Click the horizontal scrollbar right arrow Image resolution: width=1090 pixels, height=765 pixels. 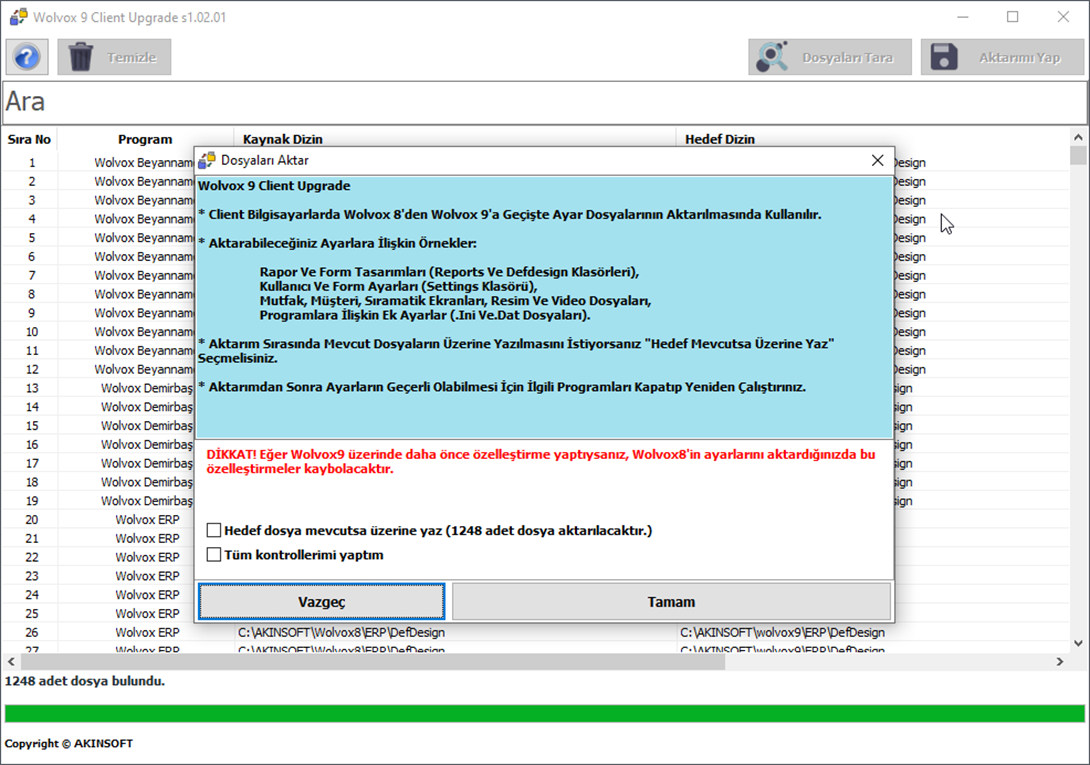(1060, 661)
